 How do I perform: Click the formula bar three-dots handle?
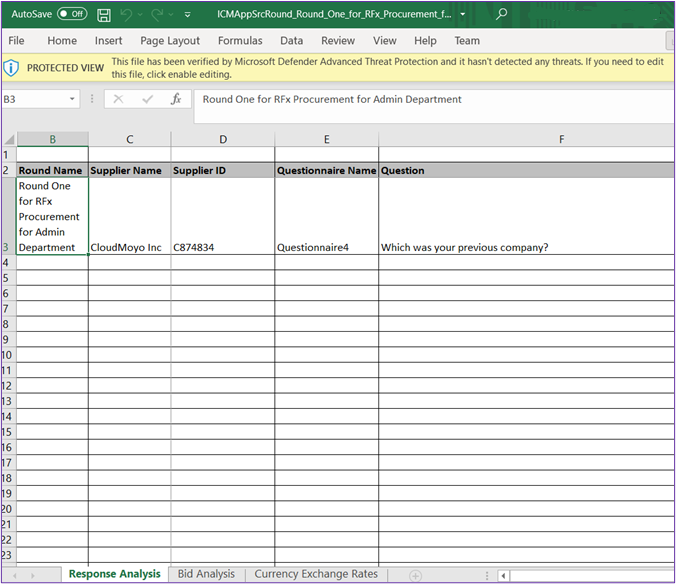click(x=92, y=99)
